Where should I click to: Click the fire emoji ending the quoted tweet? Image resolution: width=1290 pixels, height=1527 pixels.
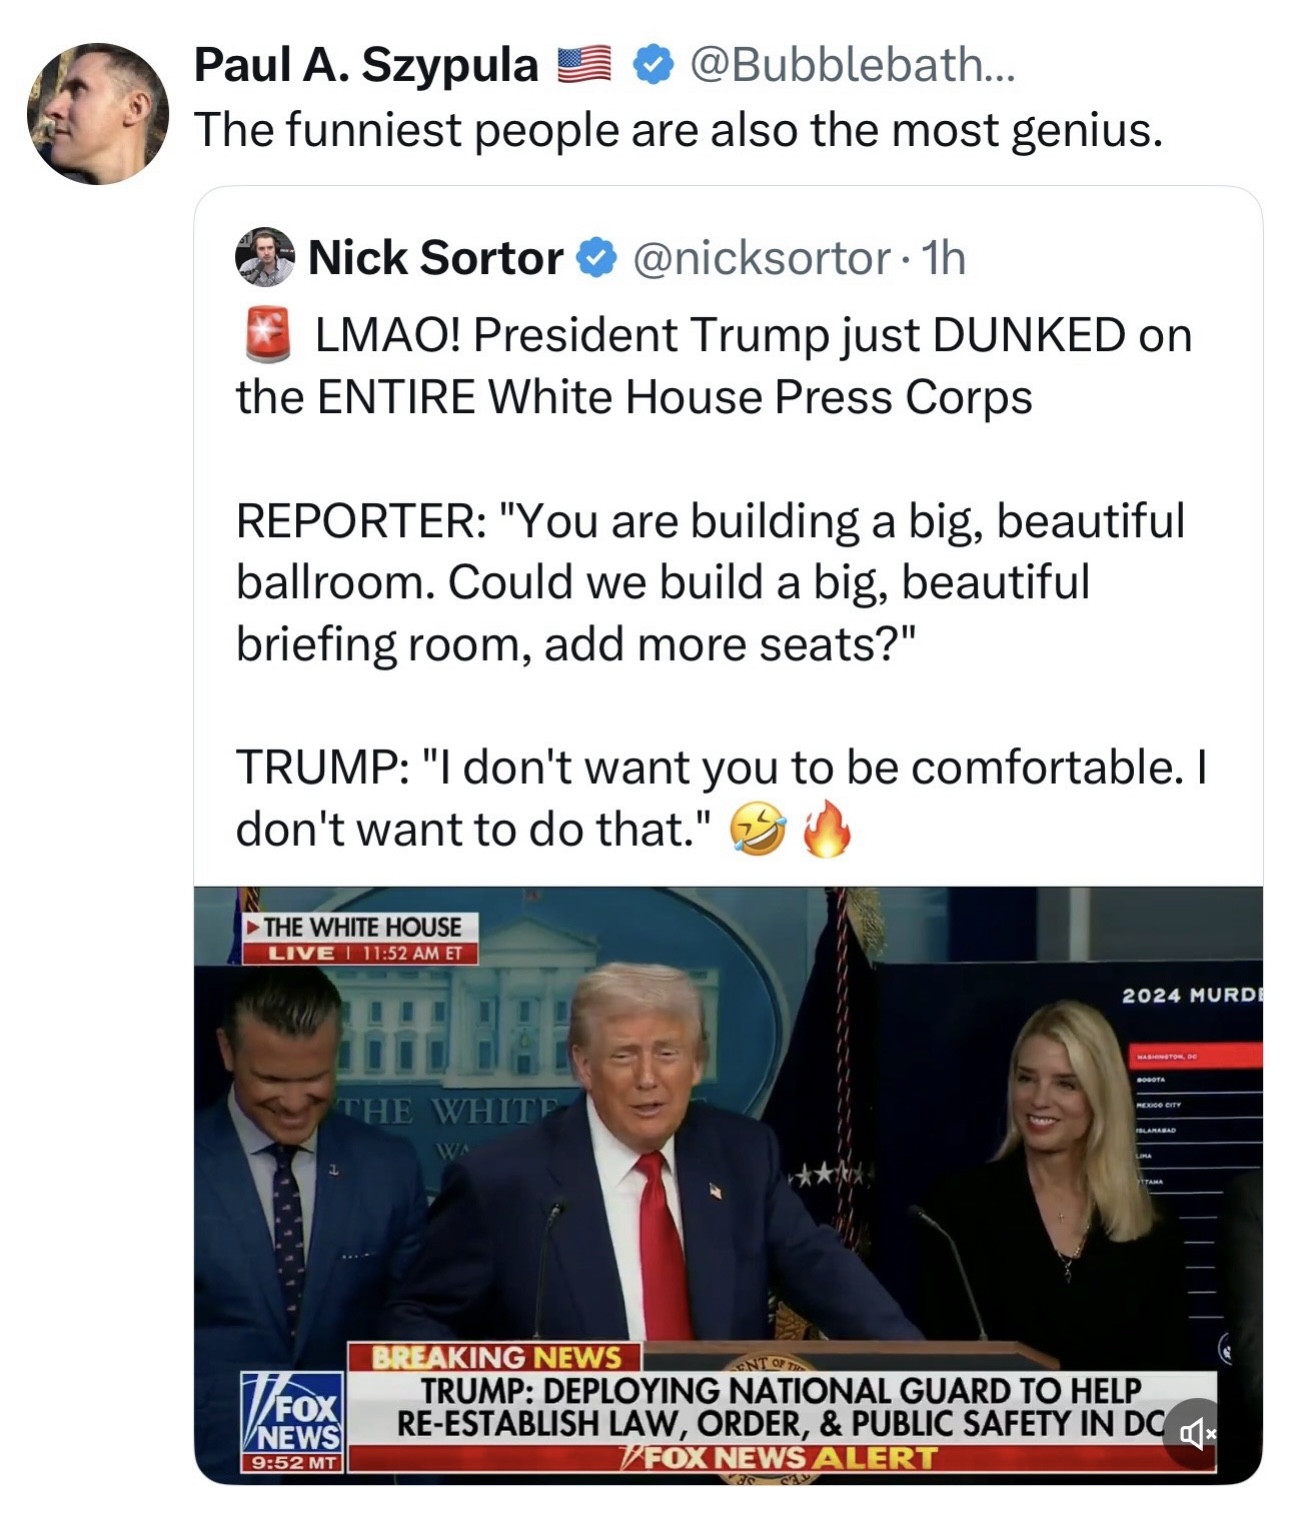pyautogui.click(x=826, y=830)
